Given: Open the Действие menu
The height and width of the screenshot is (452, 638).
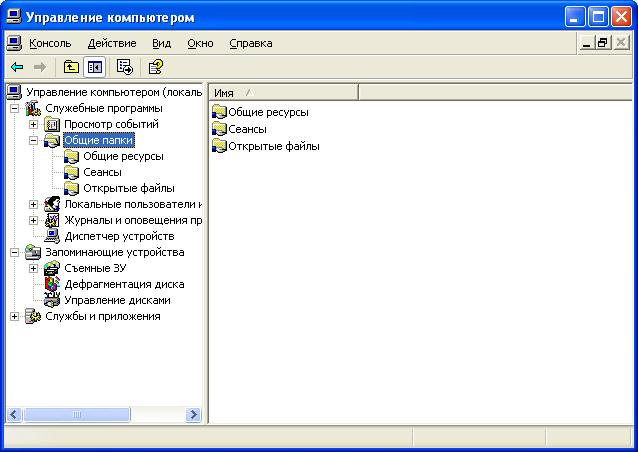Looking at the screenshot, I should point(112,43).
